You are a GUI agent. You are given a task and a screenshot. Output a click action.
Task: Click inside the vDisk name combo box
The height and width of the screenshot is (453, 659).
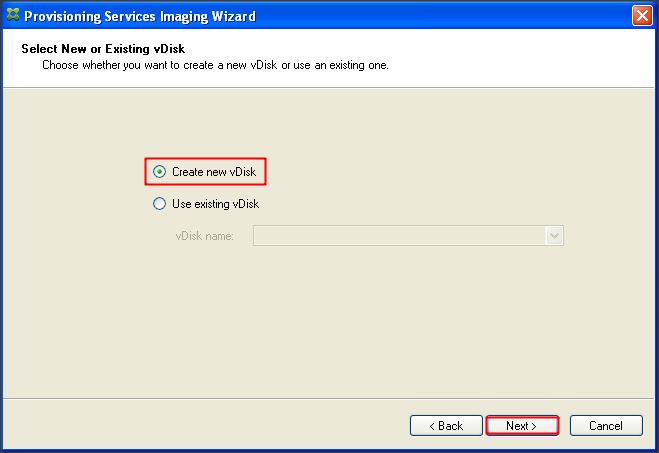tap(398, 235)
